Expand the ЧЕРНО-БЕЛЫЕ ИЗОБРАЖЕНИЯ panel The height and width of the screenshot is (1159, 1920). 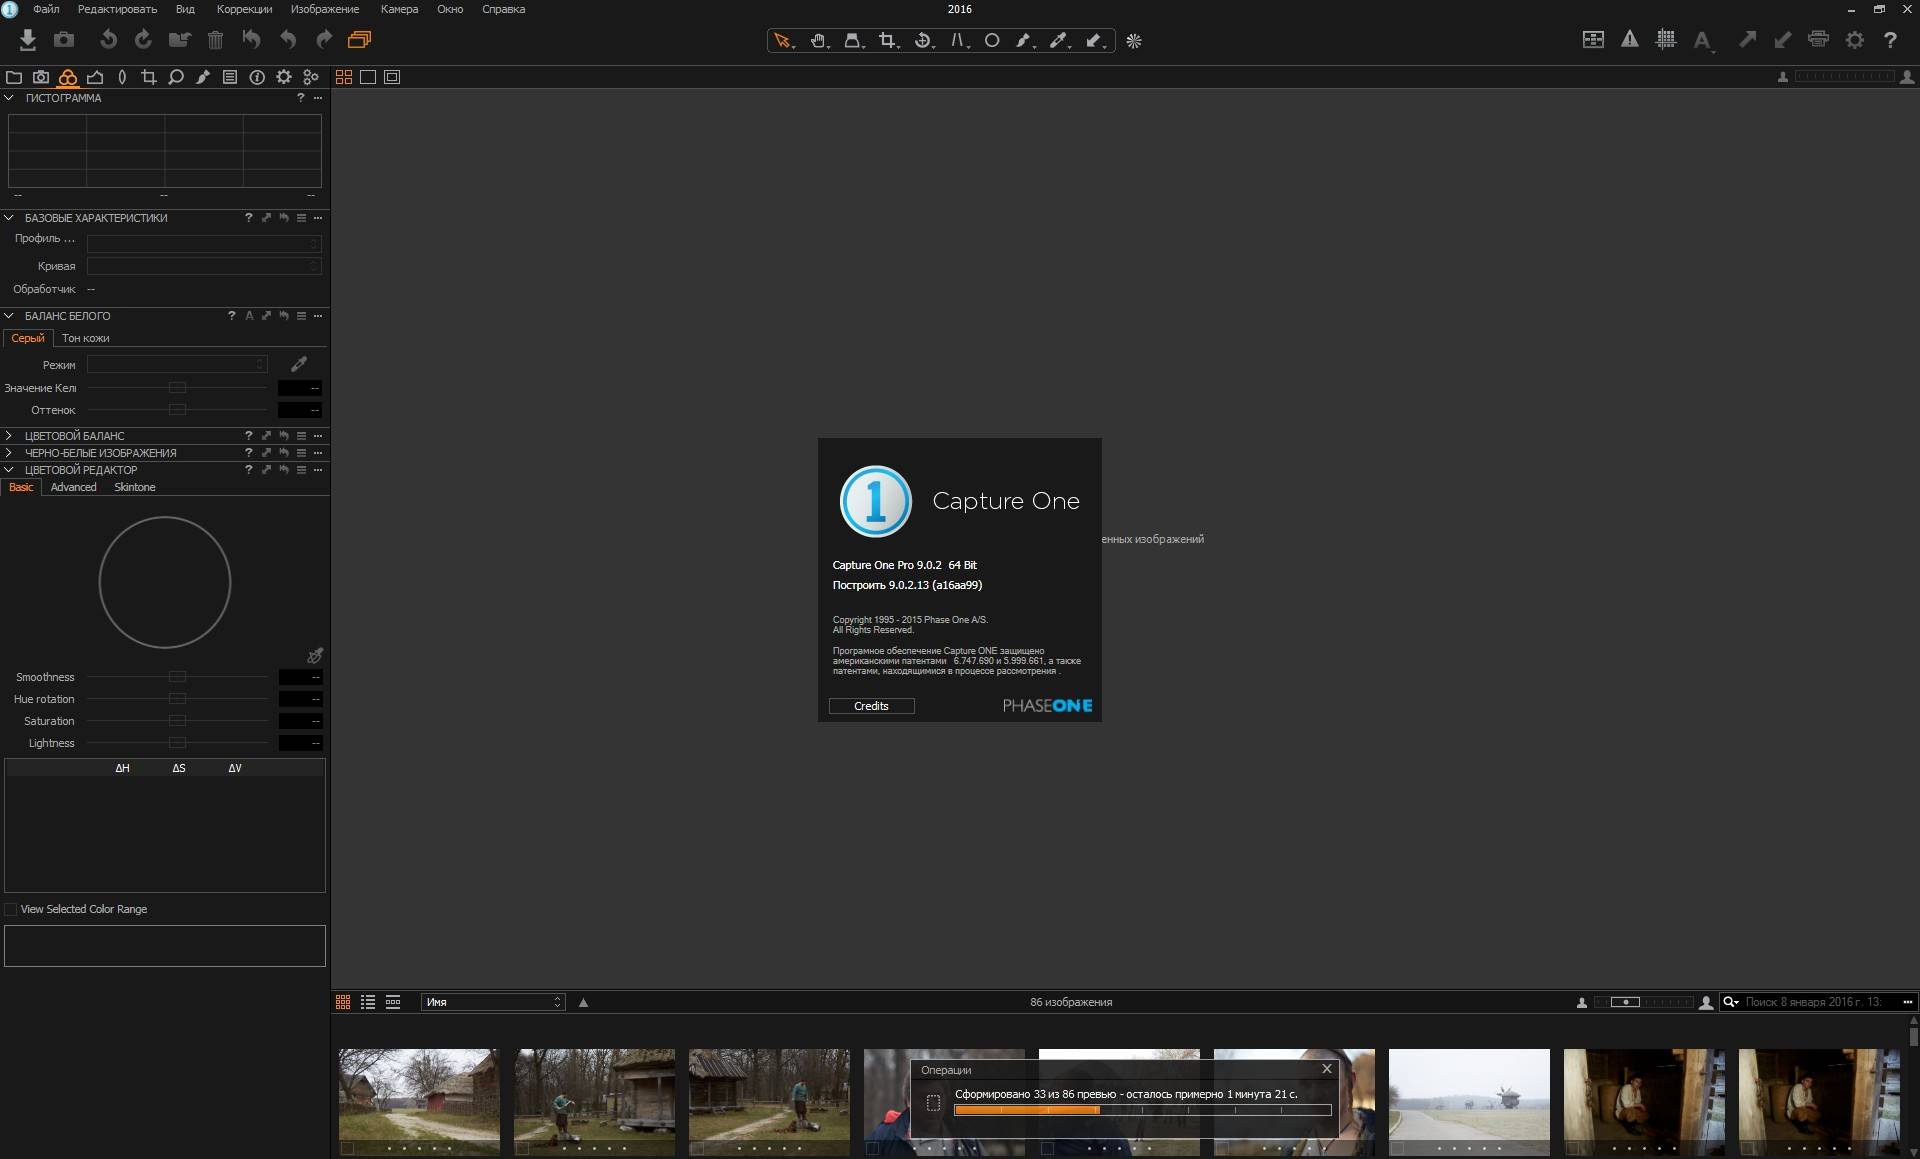coord(9,453)
